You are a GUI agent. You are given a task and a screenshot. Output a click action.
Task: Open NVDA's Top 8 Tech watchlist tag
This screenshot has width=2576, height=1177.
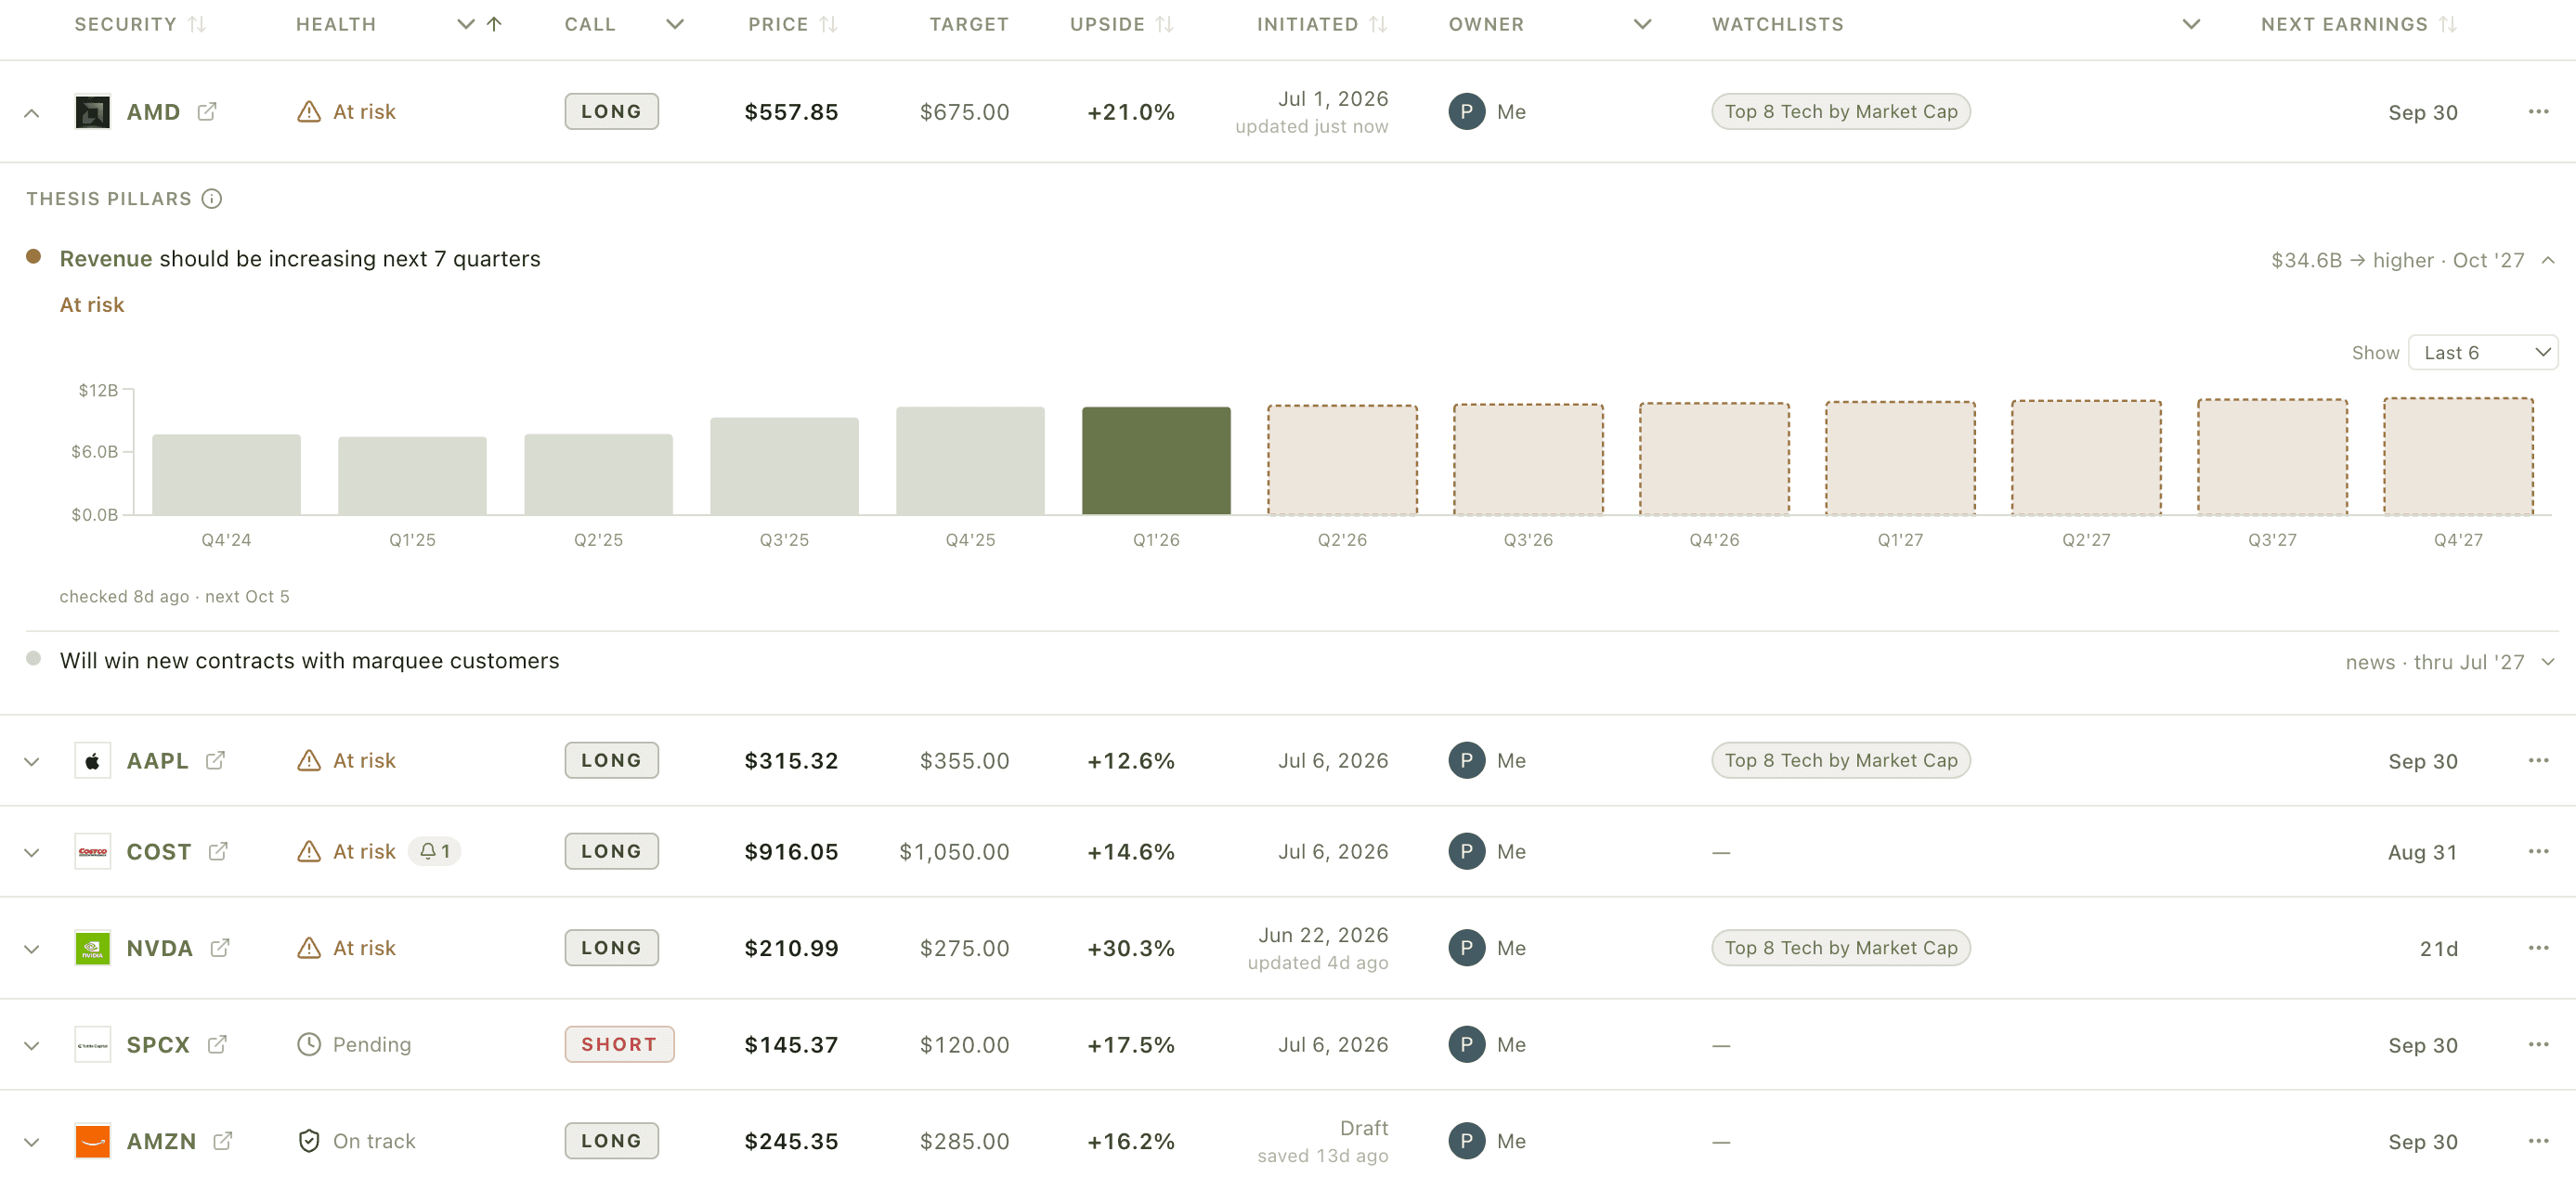pos(1840,947)
